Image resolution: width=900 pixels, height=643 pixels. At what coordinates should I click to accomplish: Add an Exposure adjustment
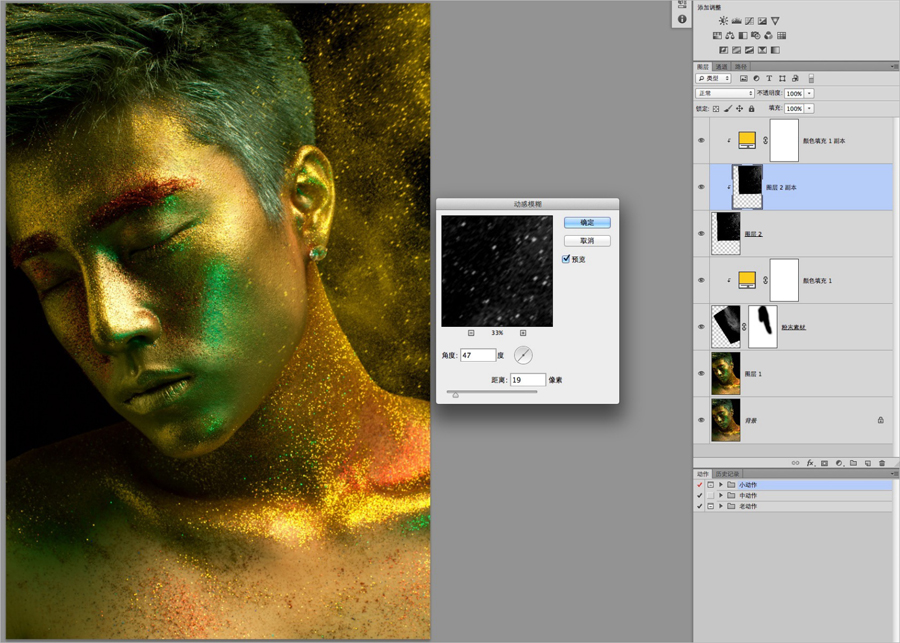[x=762, y=21]
